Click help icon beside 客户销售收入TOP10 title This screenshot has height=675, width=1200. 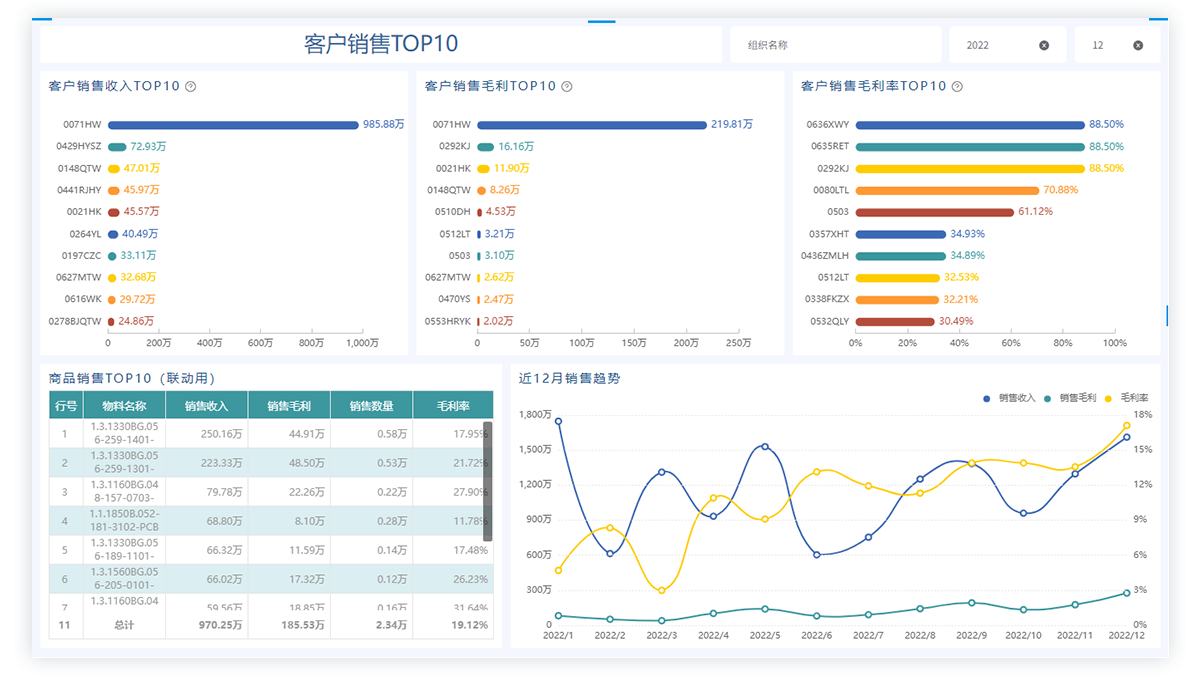pyautogui.click(x=191, y=87)
